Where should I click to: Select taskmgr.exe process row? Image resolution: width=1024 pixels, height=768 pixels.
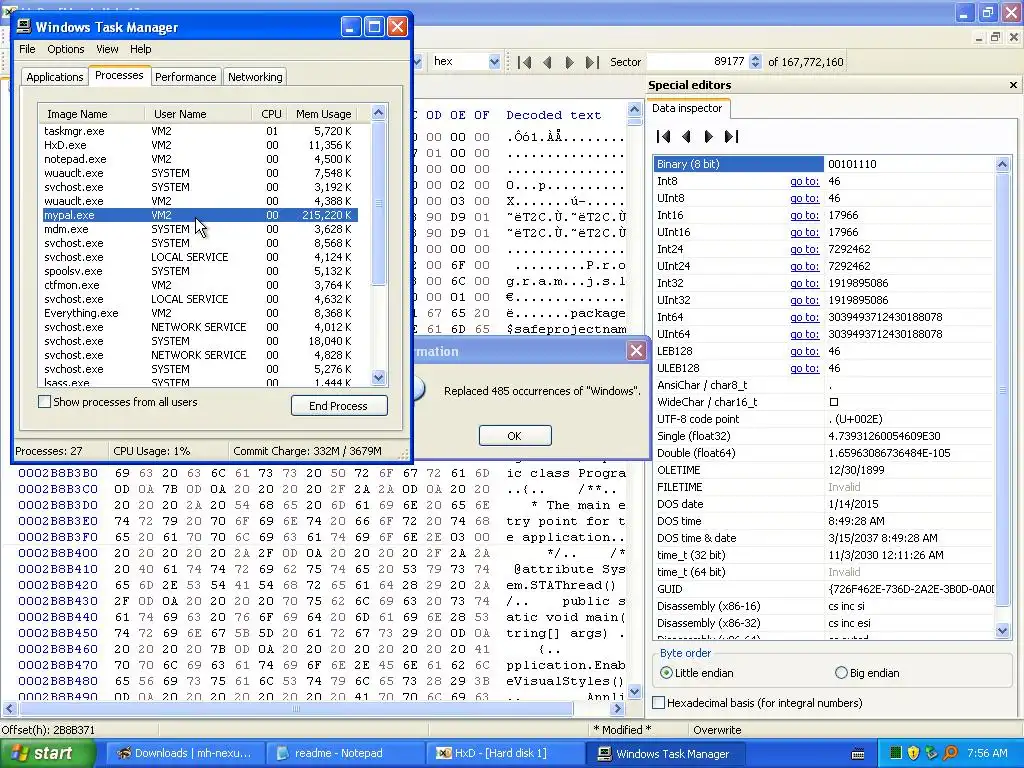(198, 131)
